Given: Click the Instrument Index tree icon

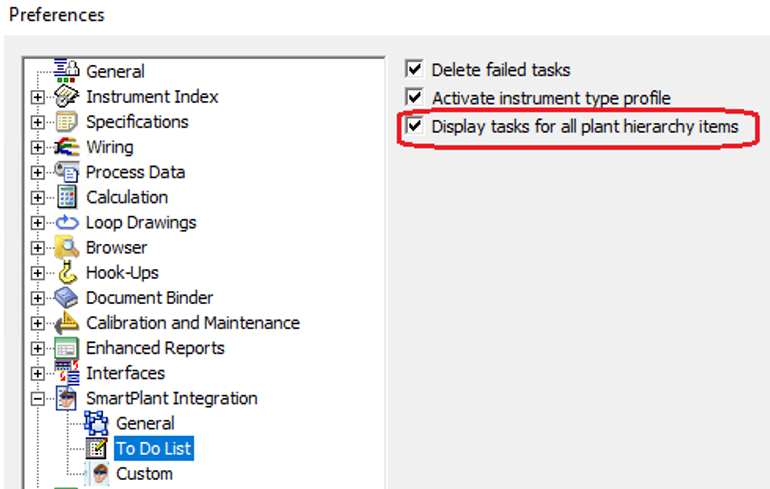Looking at the screenshot, I should point(67,97).
